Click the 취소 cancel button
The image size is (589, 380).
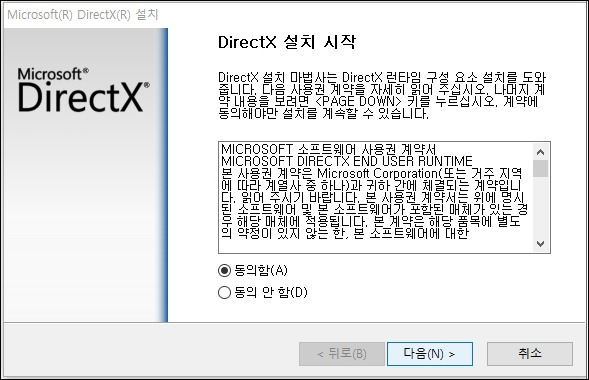tap(530, 354)
